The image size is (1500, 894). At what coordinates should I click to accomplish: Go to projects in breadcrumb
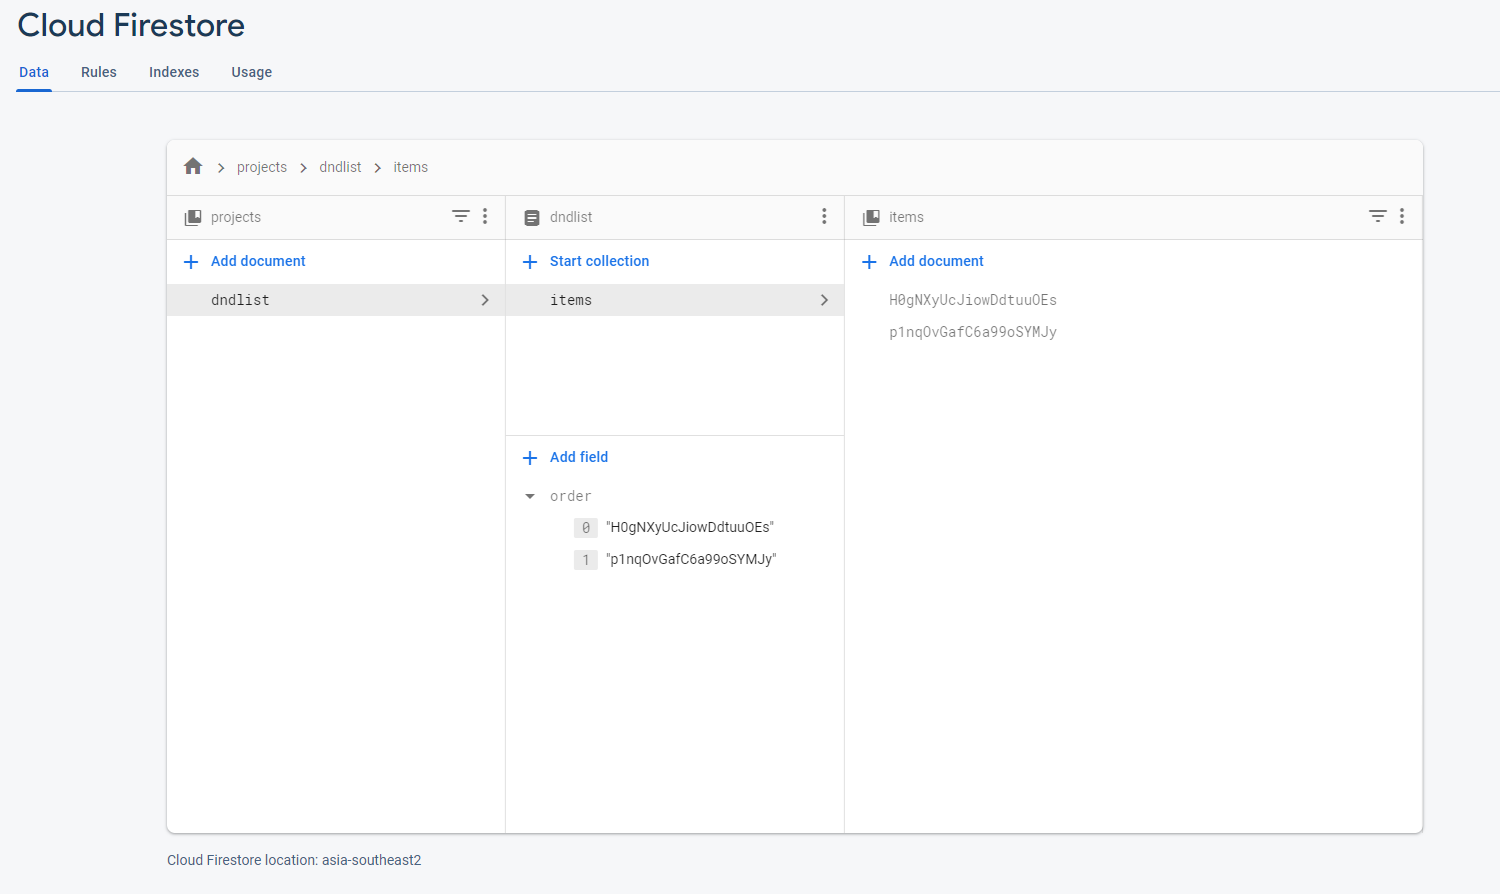[x=262, y=167]
